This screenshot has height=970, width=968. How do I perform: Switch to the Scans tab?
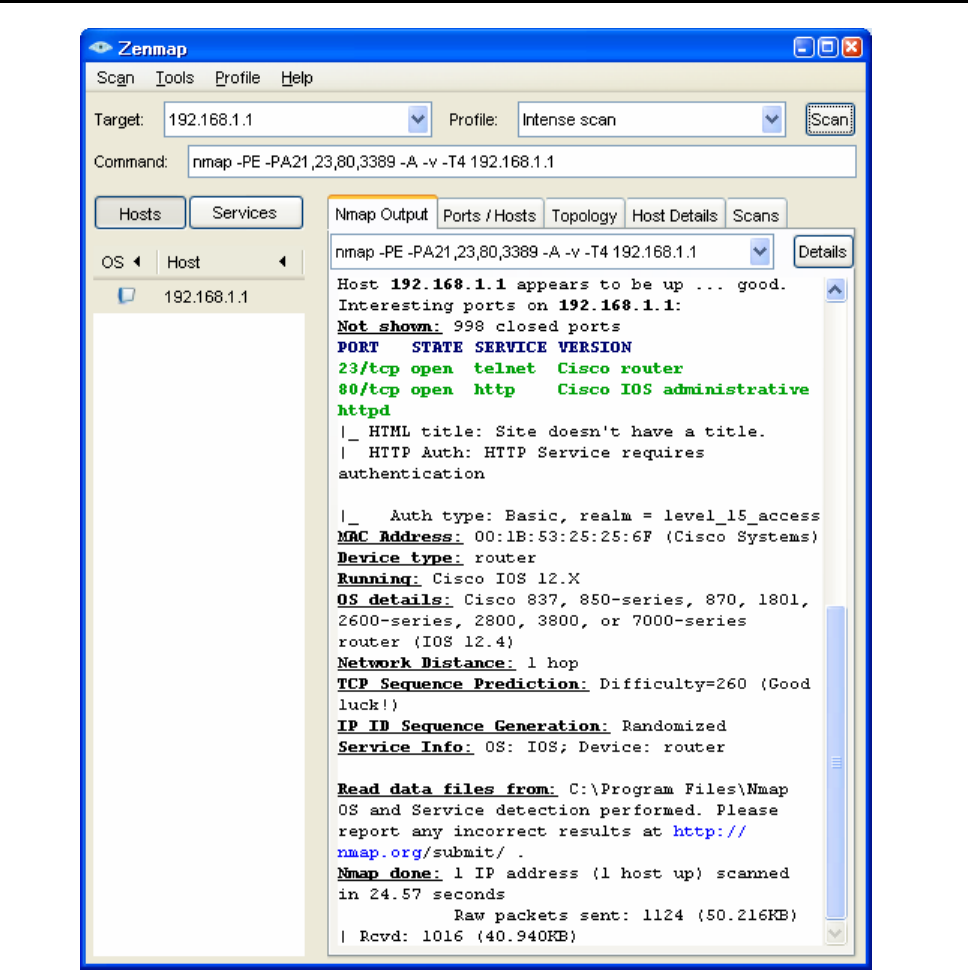pos(756,215)
